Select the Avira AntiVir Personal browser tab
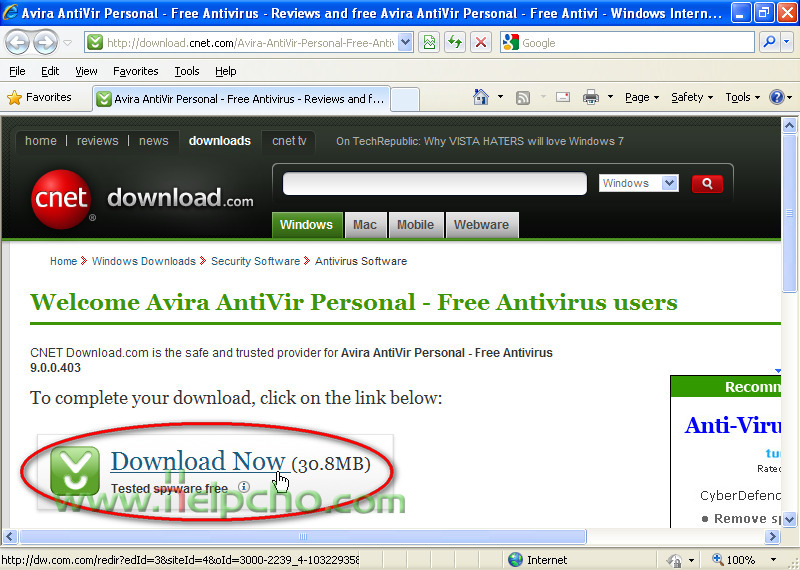This screenshot has height=570, width=800. tap(241, 98)
